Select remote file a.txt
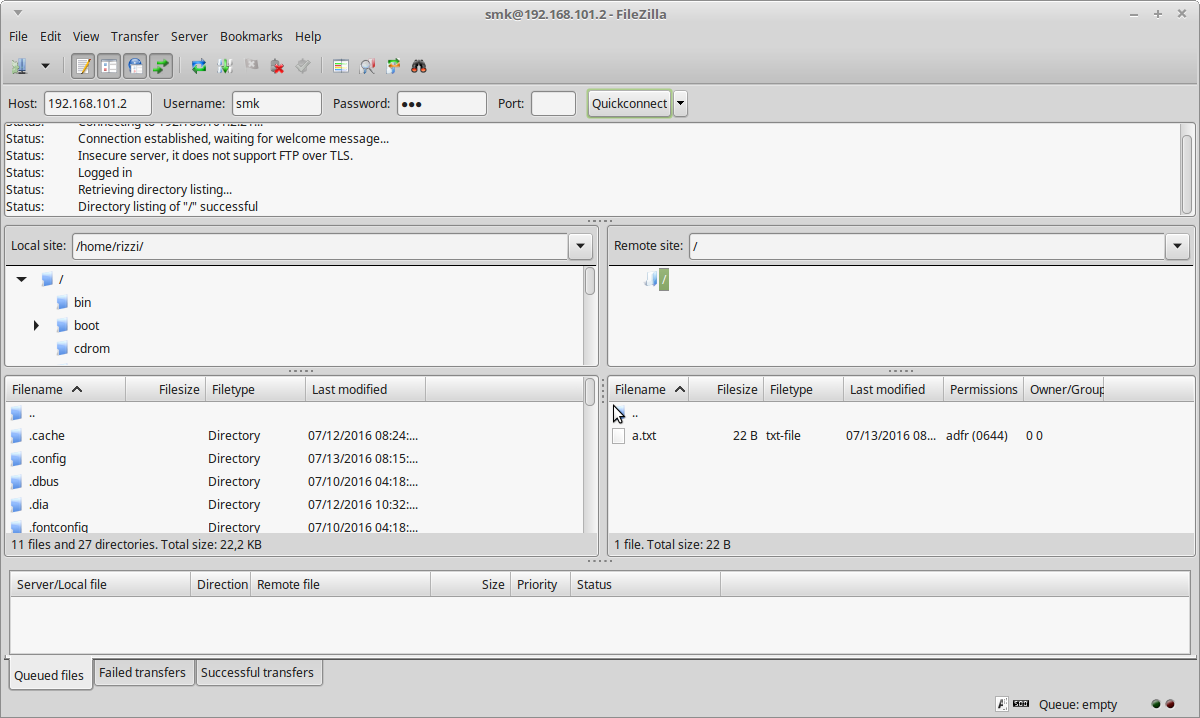The height and width of the screenshot is (718, 1200). tap(644, 436)
